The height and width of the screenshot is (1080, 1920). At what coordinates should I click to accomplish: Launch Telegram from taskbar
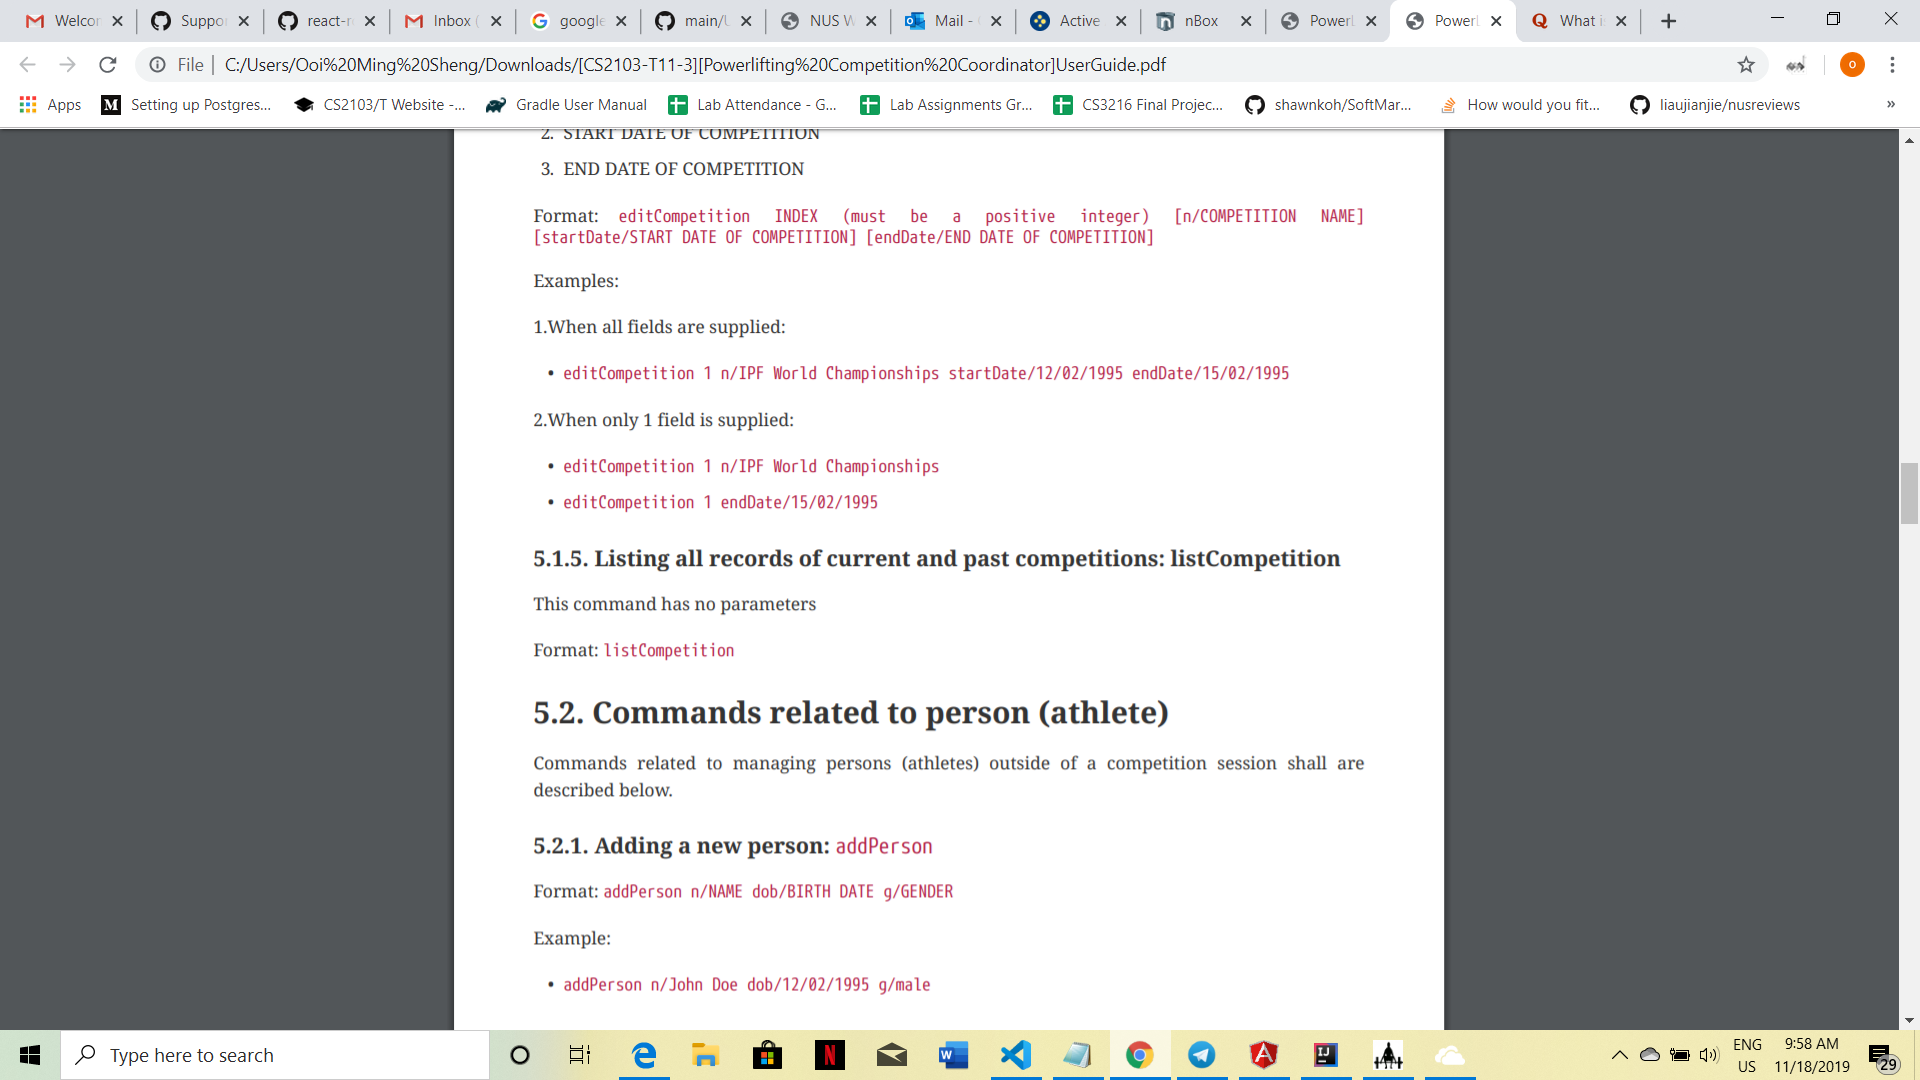point(1201,1055)
